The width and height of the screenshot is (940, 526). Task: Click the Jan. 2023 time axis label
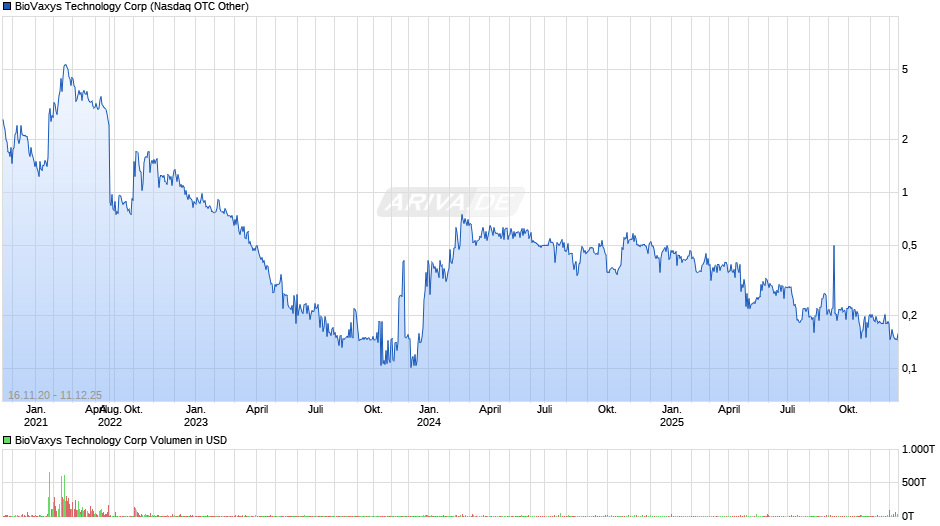point(195,416)
